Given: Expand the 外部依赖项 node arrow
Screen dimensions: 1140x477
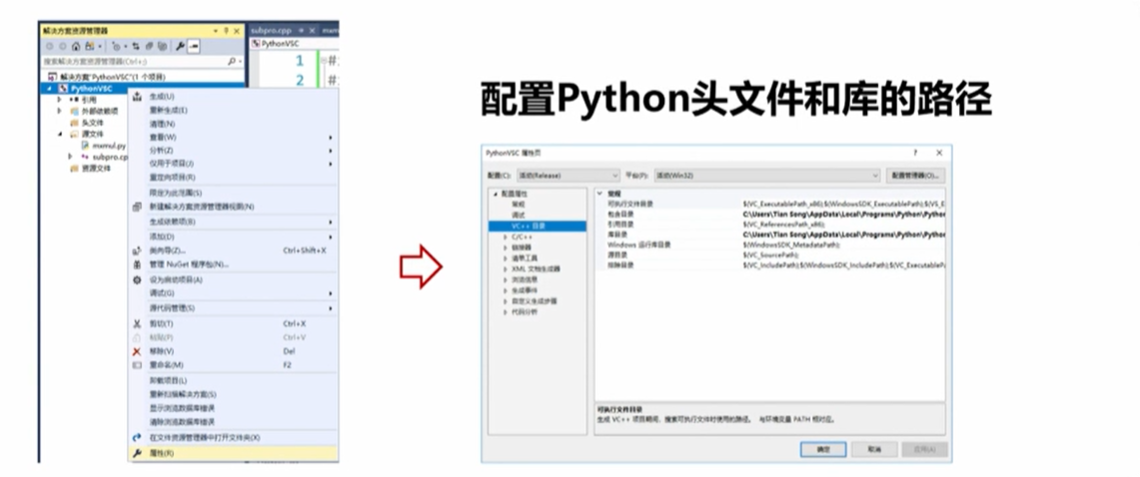Looking at the screenshot, I should (60, 111).
